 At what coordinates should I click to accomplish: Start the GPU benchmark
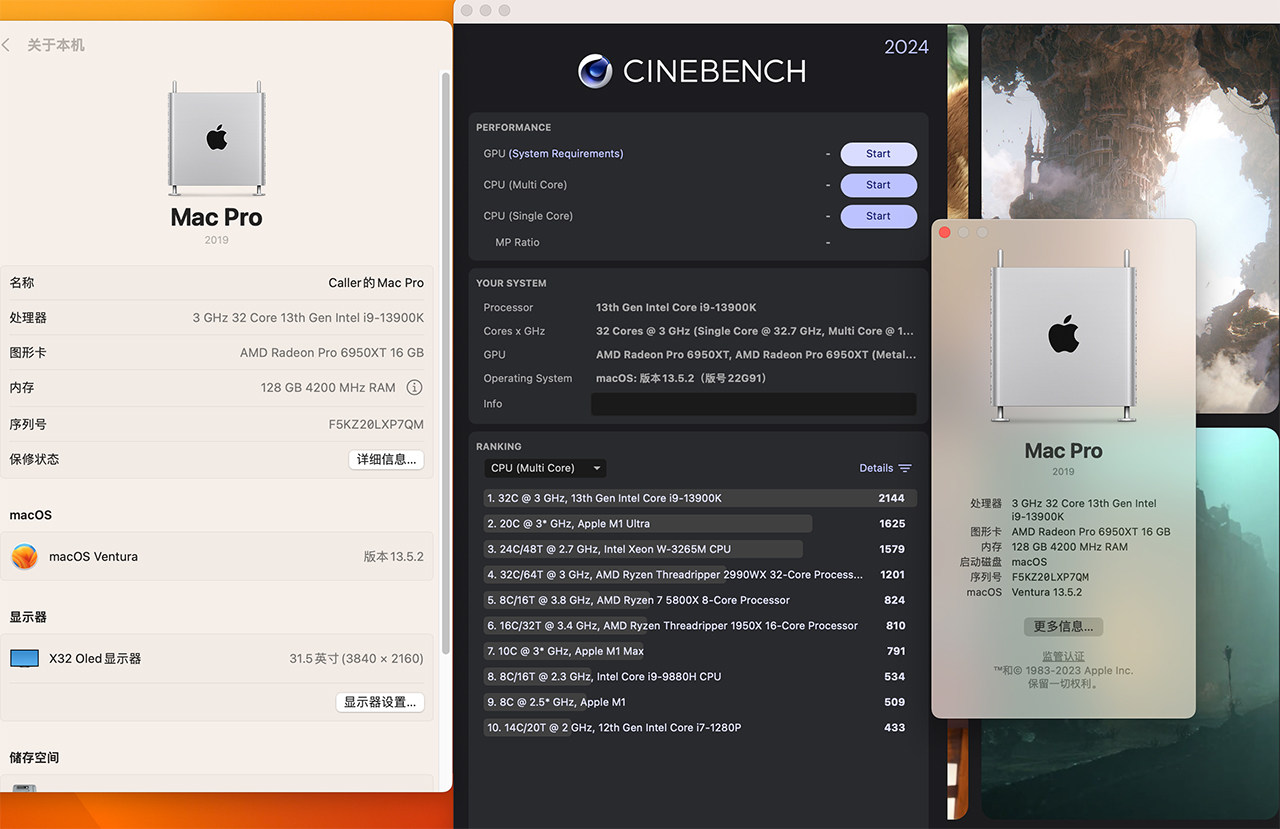click(x=878, y=154)
